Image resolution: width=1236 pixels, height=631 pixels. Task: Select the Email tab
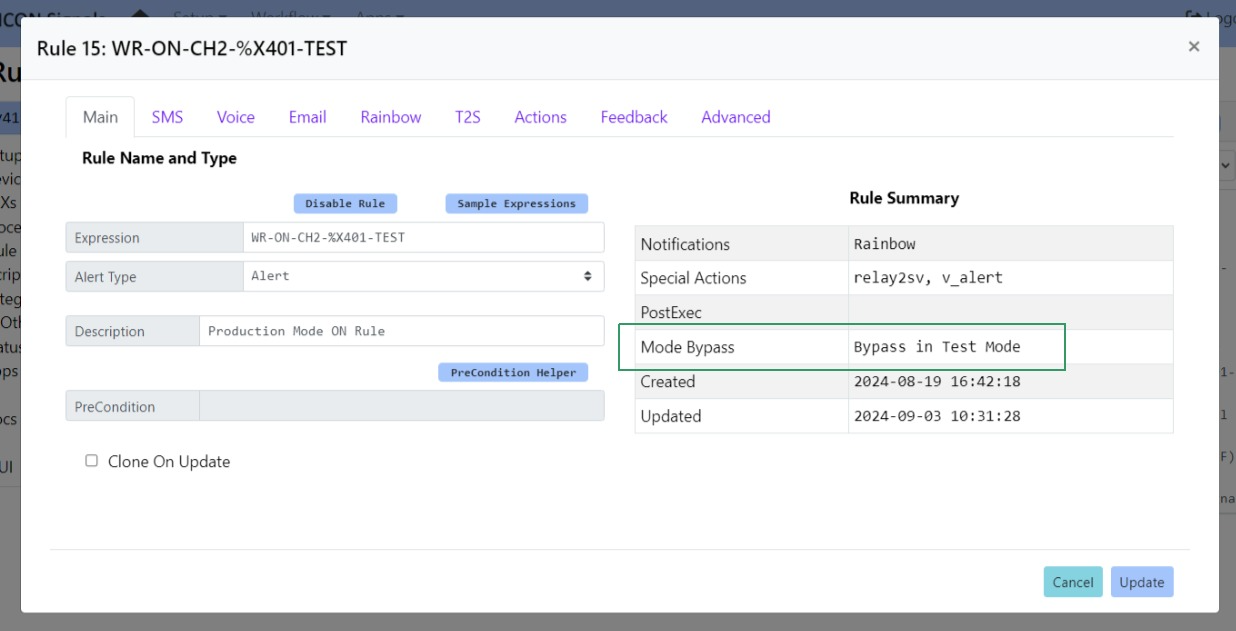point(307,117)
